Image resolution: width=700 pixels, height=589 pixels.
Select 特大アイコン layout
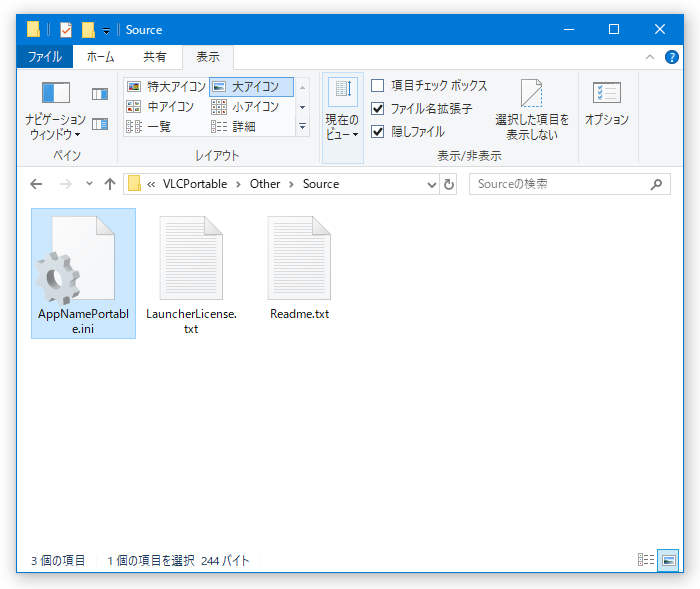tap(166, 87)
